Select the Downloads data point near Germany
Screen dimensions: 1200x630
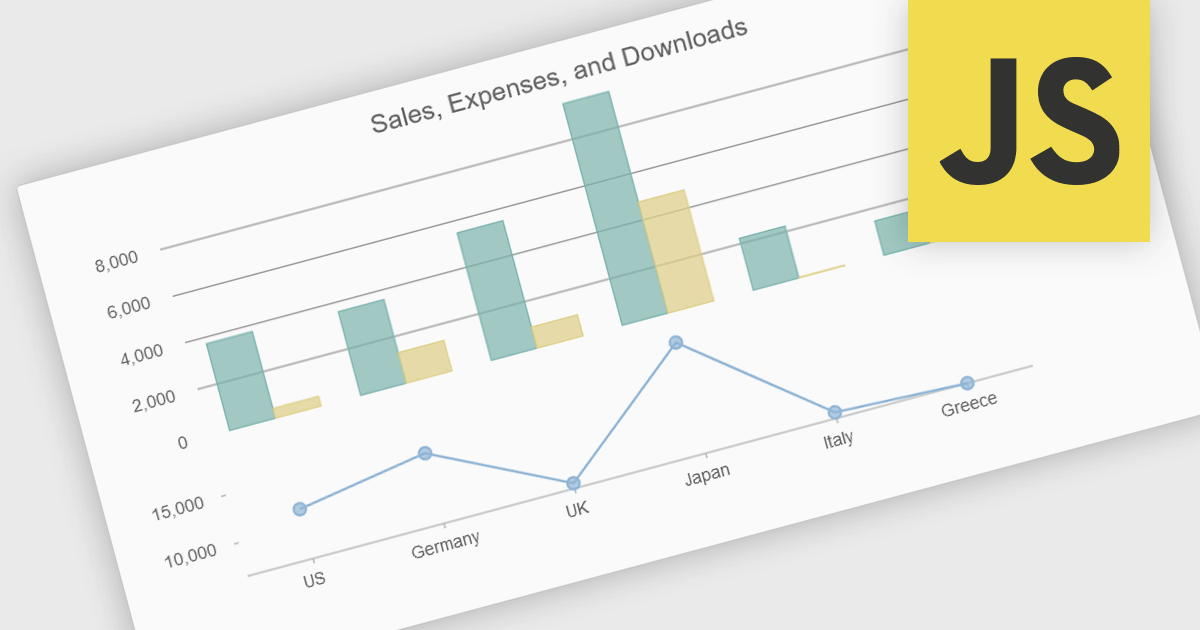click(427, 452)
